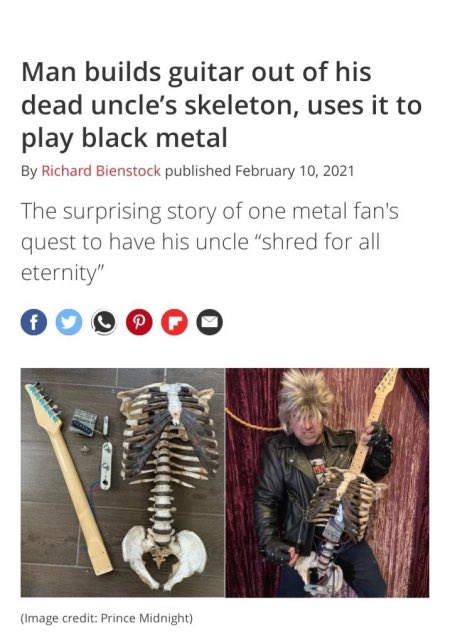Share article via email envelope icon
Viewport: 450px width, 636px height.
pos(209,322)
